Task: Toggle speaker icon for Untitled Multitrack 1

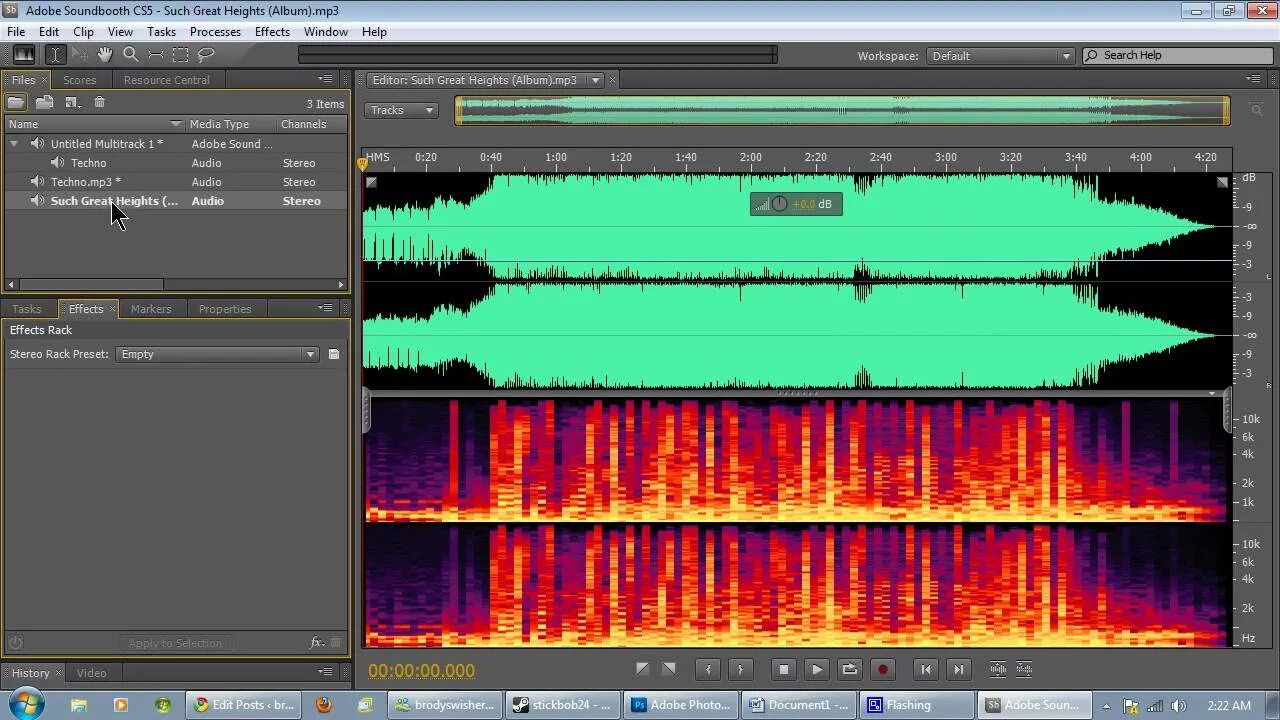Action: coord(37,144)
